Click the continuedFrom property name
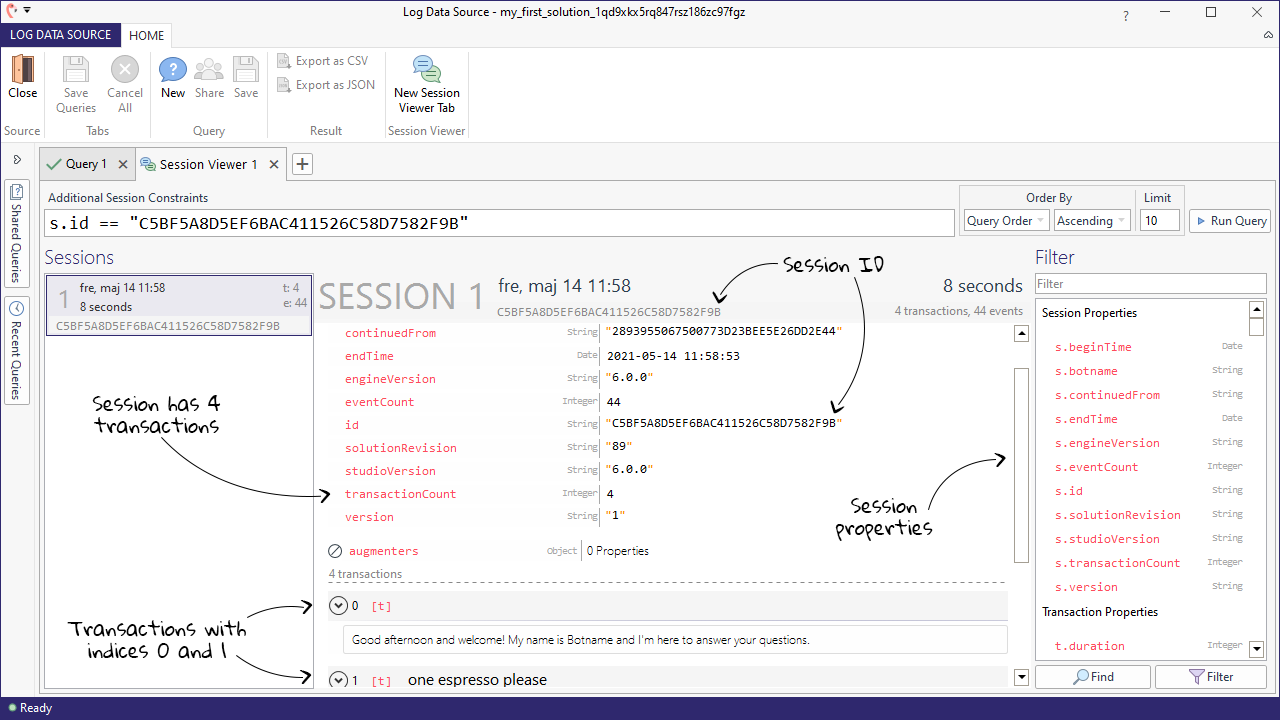The image size is (1280, 720). (x=390, y=333)
